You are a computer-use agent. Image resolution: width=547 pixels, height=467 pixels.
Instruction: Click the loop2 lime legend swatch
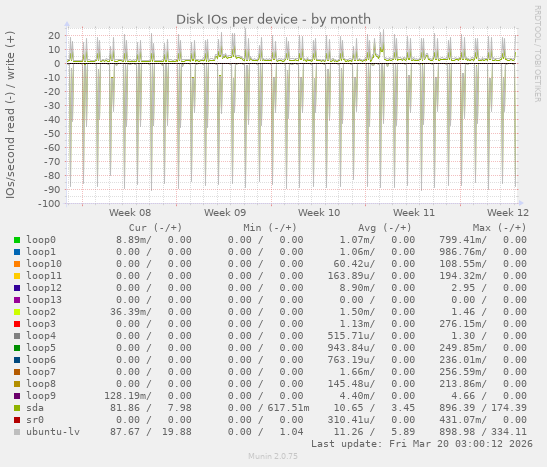point(17,312)
